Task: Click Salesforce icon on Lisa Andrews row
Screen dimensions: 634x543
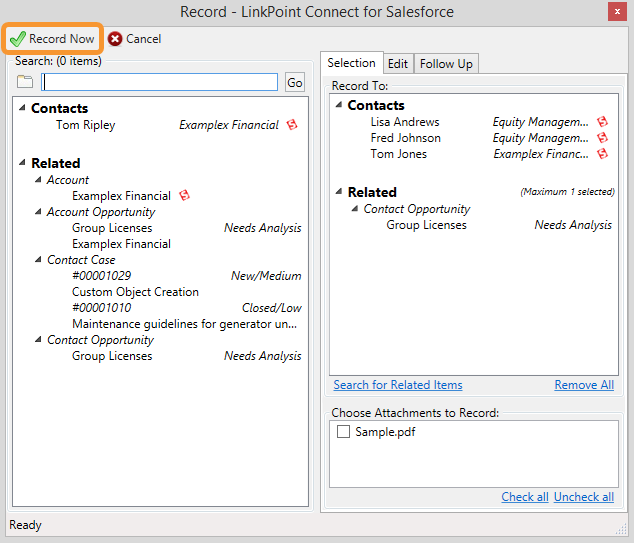Action: point(602,122)
